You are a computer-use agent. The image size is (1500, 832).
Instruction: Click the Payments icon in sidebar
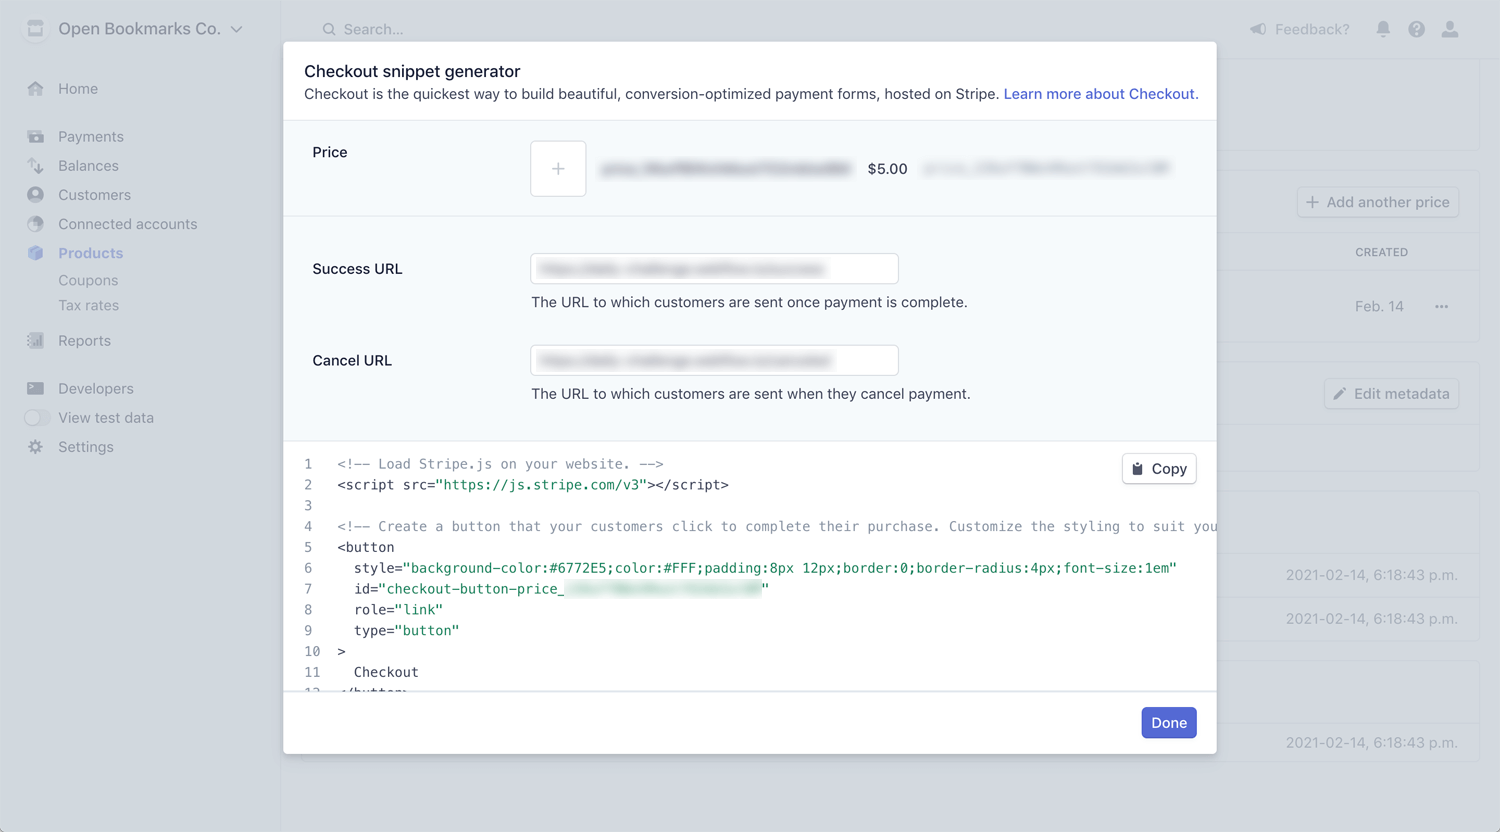[36, 137]
